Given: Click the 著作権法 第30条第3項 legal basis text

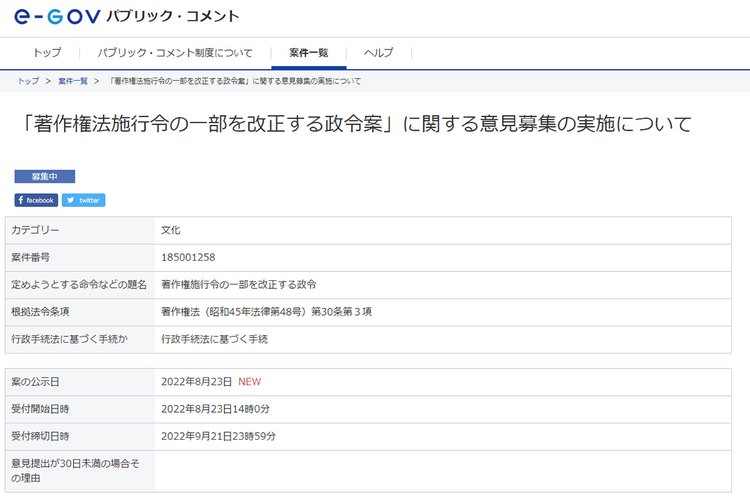Looking at the screenshot, I should 266,312.
